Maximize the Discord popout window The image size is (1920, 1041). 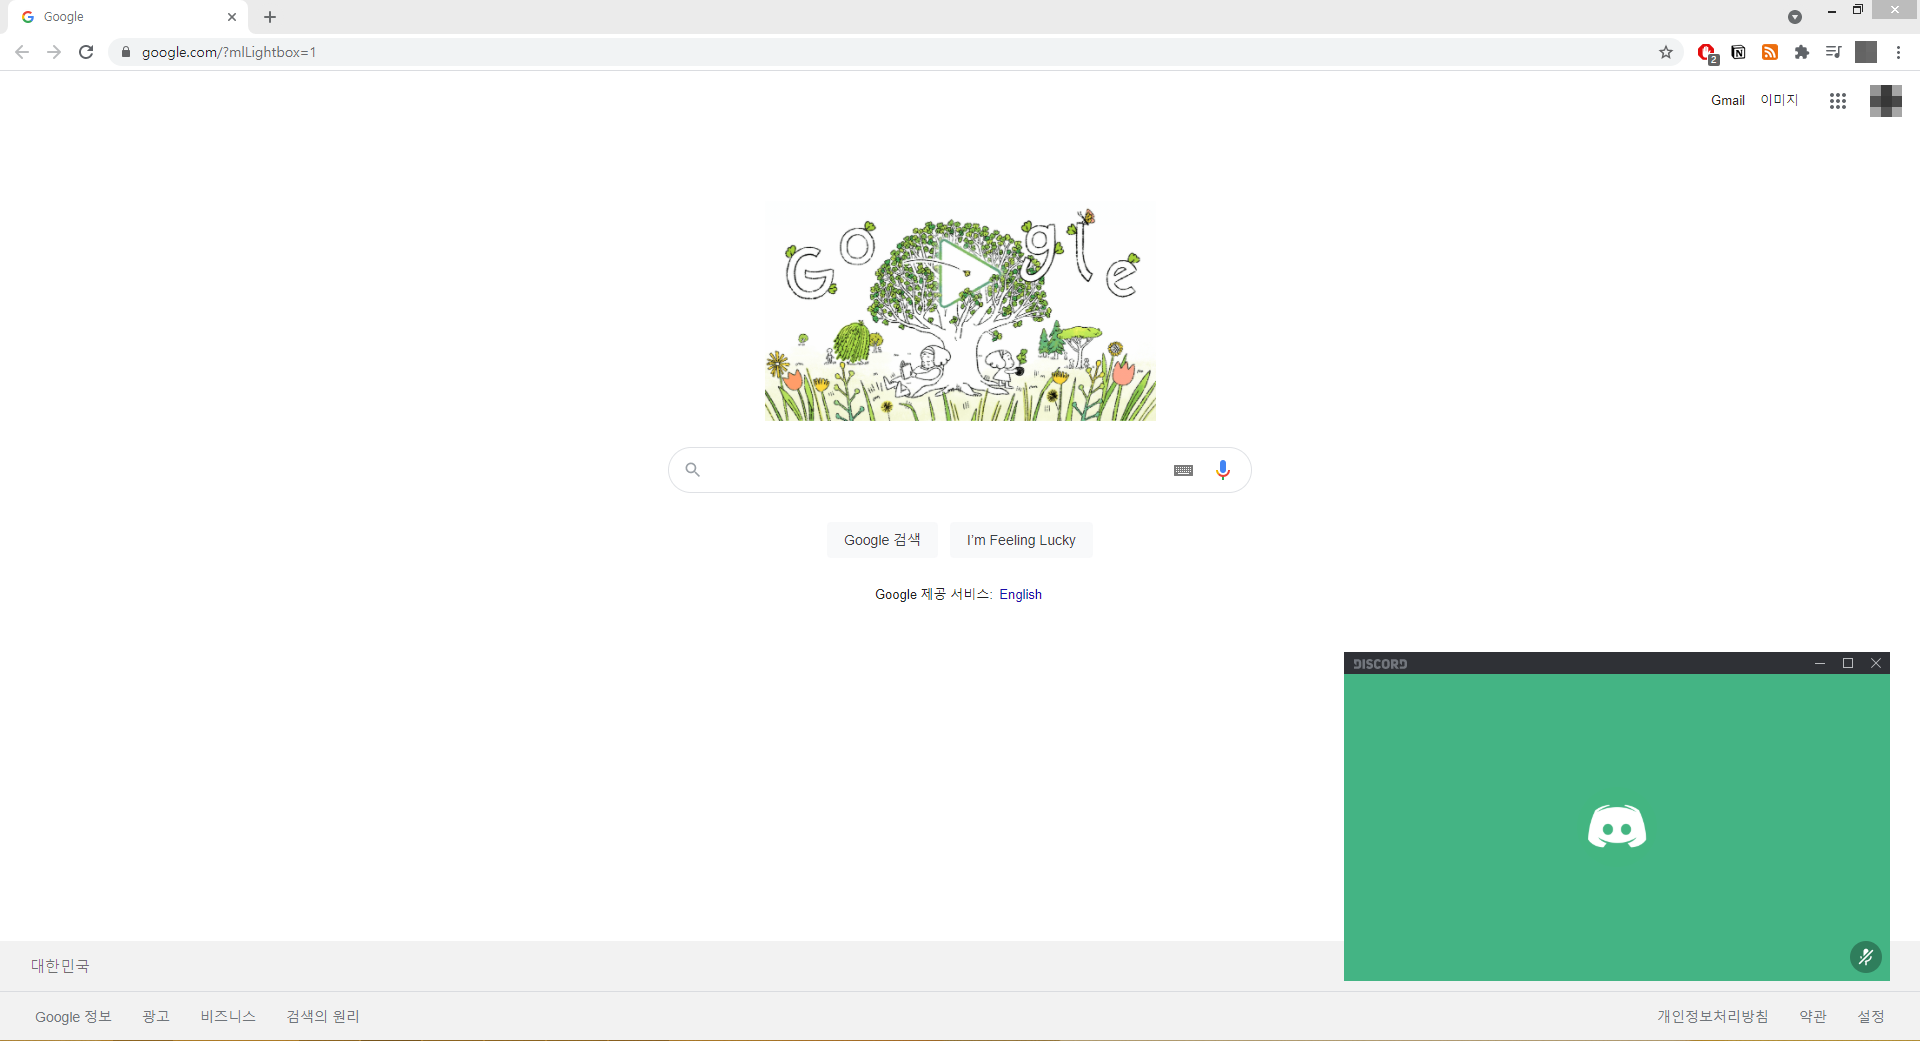(1848, 663)
